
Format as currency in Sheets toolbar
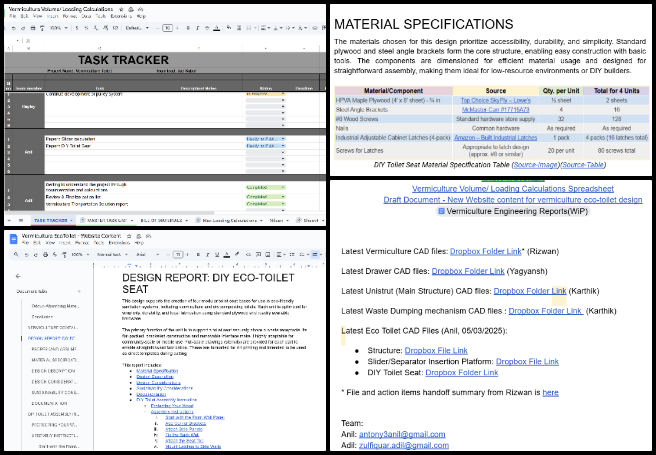(77, 28)
